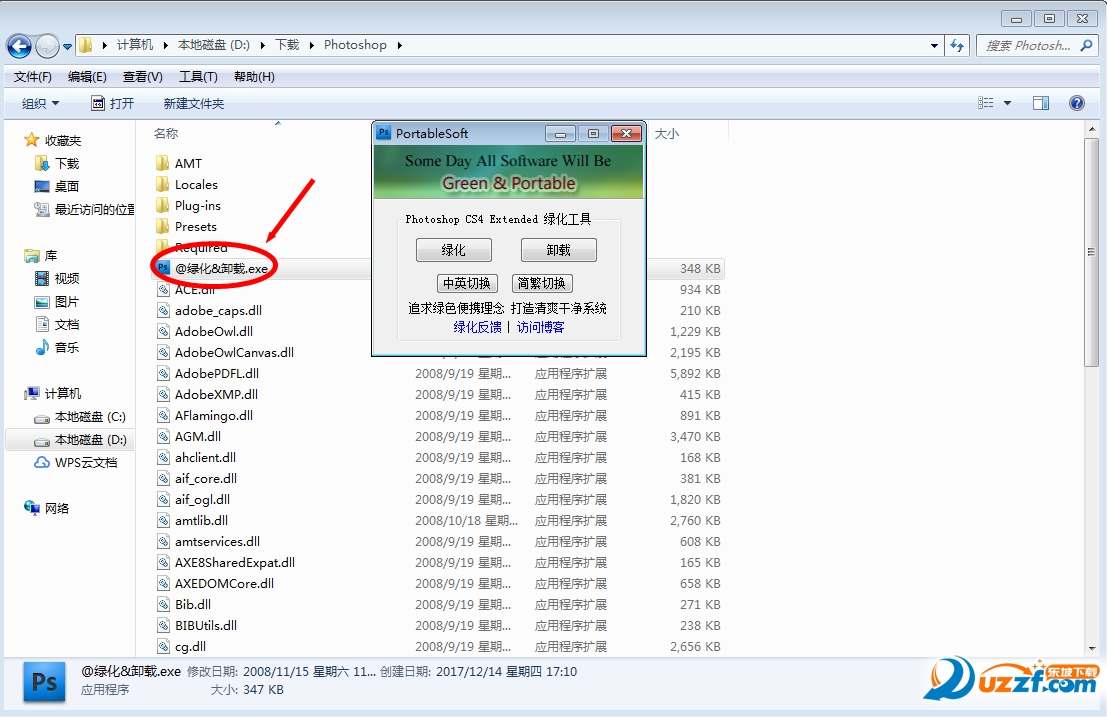
Task: Select the Locales folder
Action: [187, 185]
